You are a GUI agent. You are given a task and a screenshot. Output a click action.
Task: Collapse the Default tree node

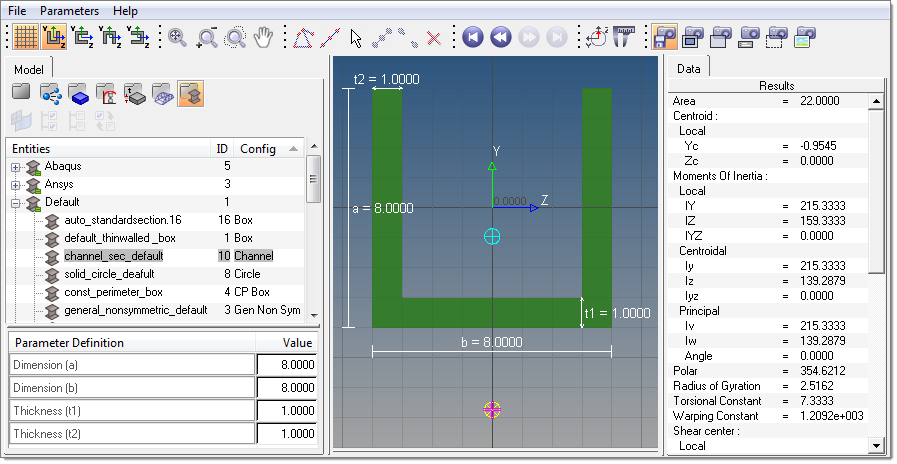[16, 202]
